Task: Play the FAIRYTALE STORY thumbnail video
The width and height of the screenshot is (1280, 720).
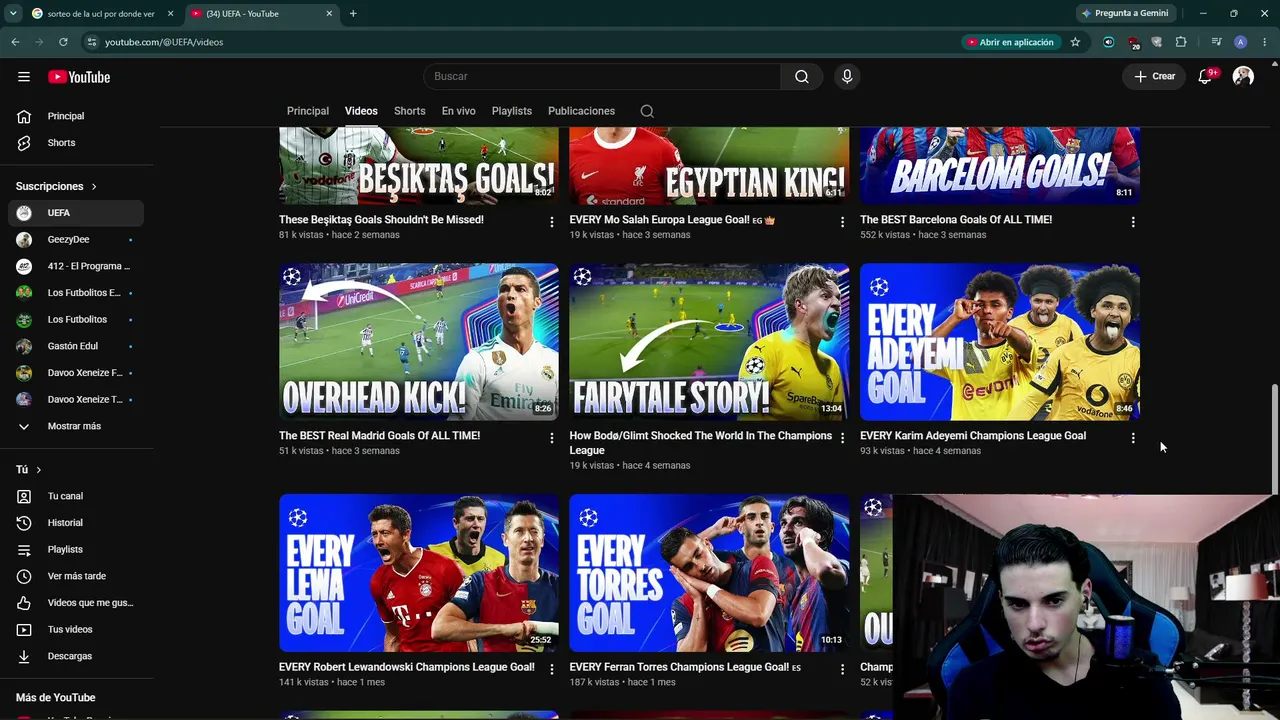Action: pos(709,342)
